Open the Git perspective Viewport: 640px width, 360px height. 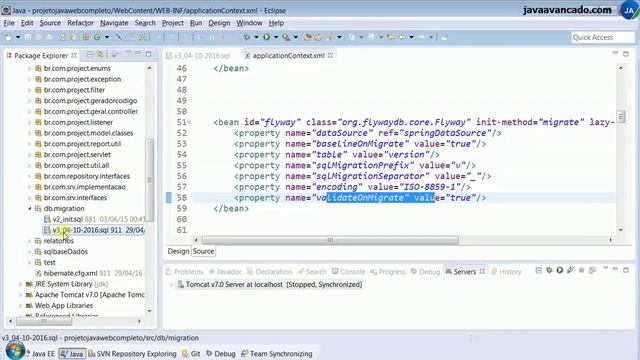pos(191,353)
